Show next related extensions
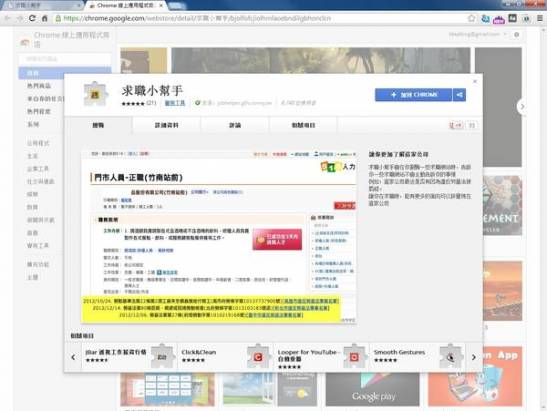The image size is (547, 411). (x=473, y=357)
